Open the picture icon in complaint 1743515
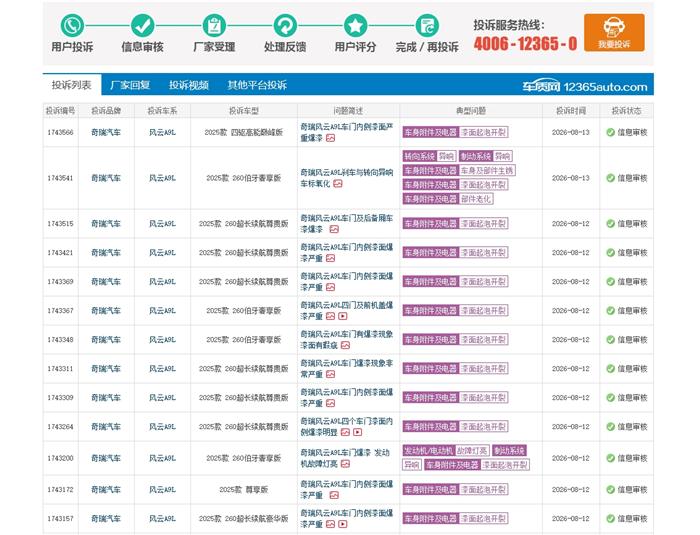The image size is (700, 535). (334, 229)
